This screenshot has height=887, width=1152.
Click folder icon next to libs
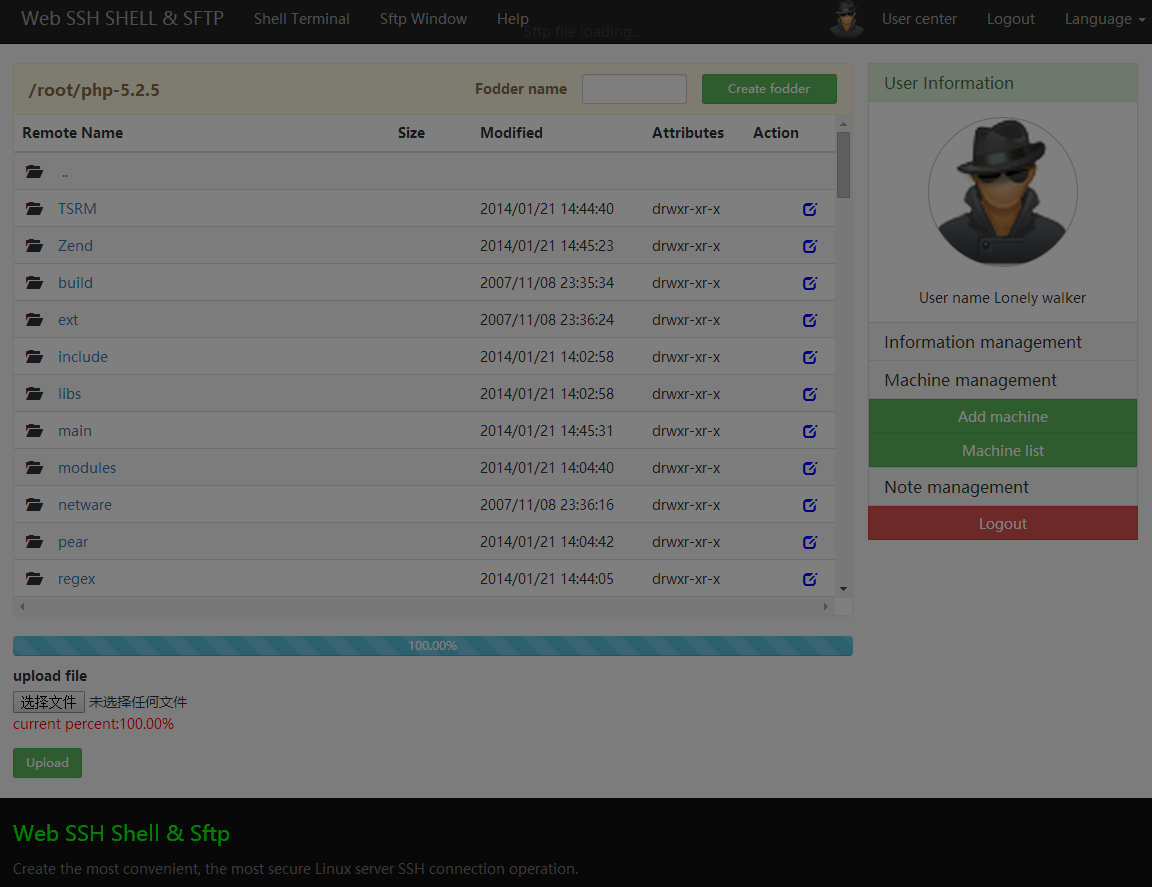[x=35, y=393]
